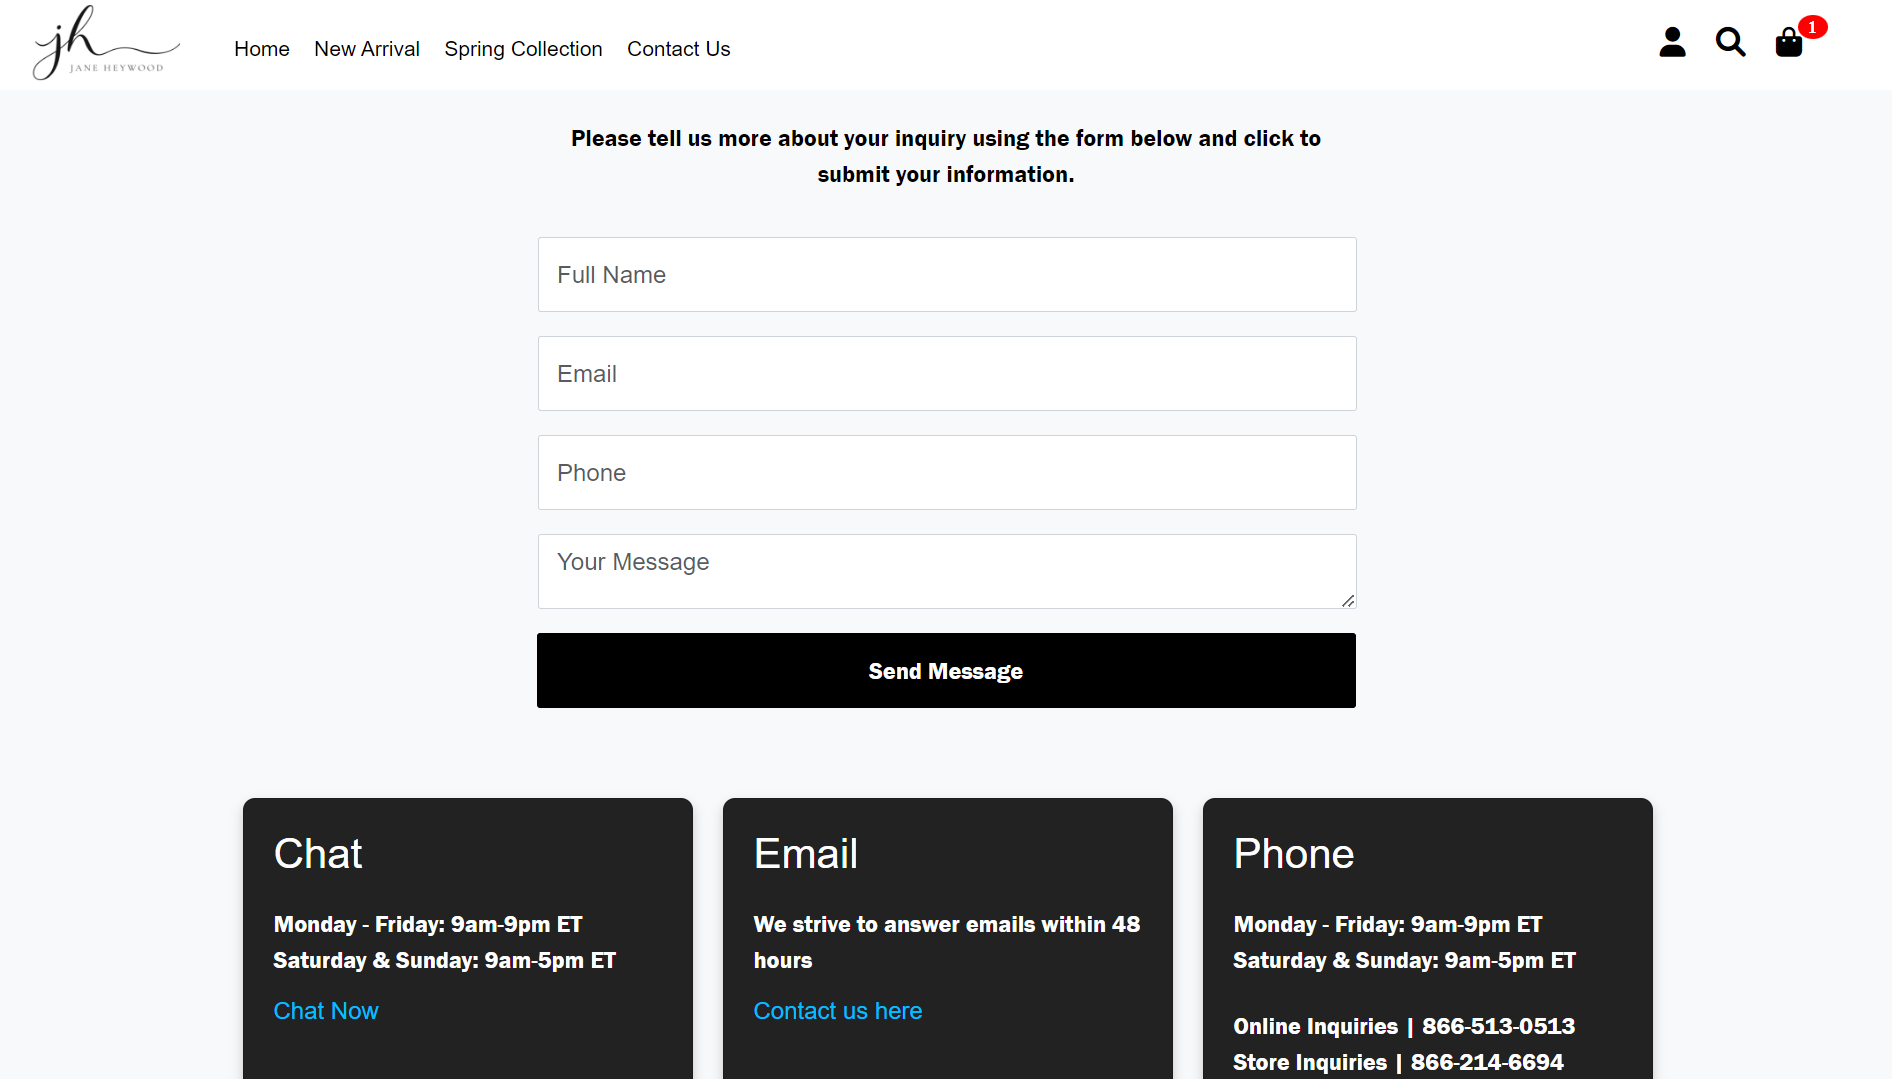Screen dimensions: 1892x1079
Task: Click the magnifying glass search icon
Action: [x=1730, y=42]
